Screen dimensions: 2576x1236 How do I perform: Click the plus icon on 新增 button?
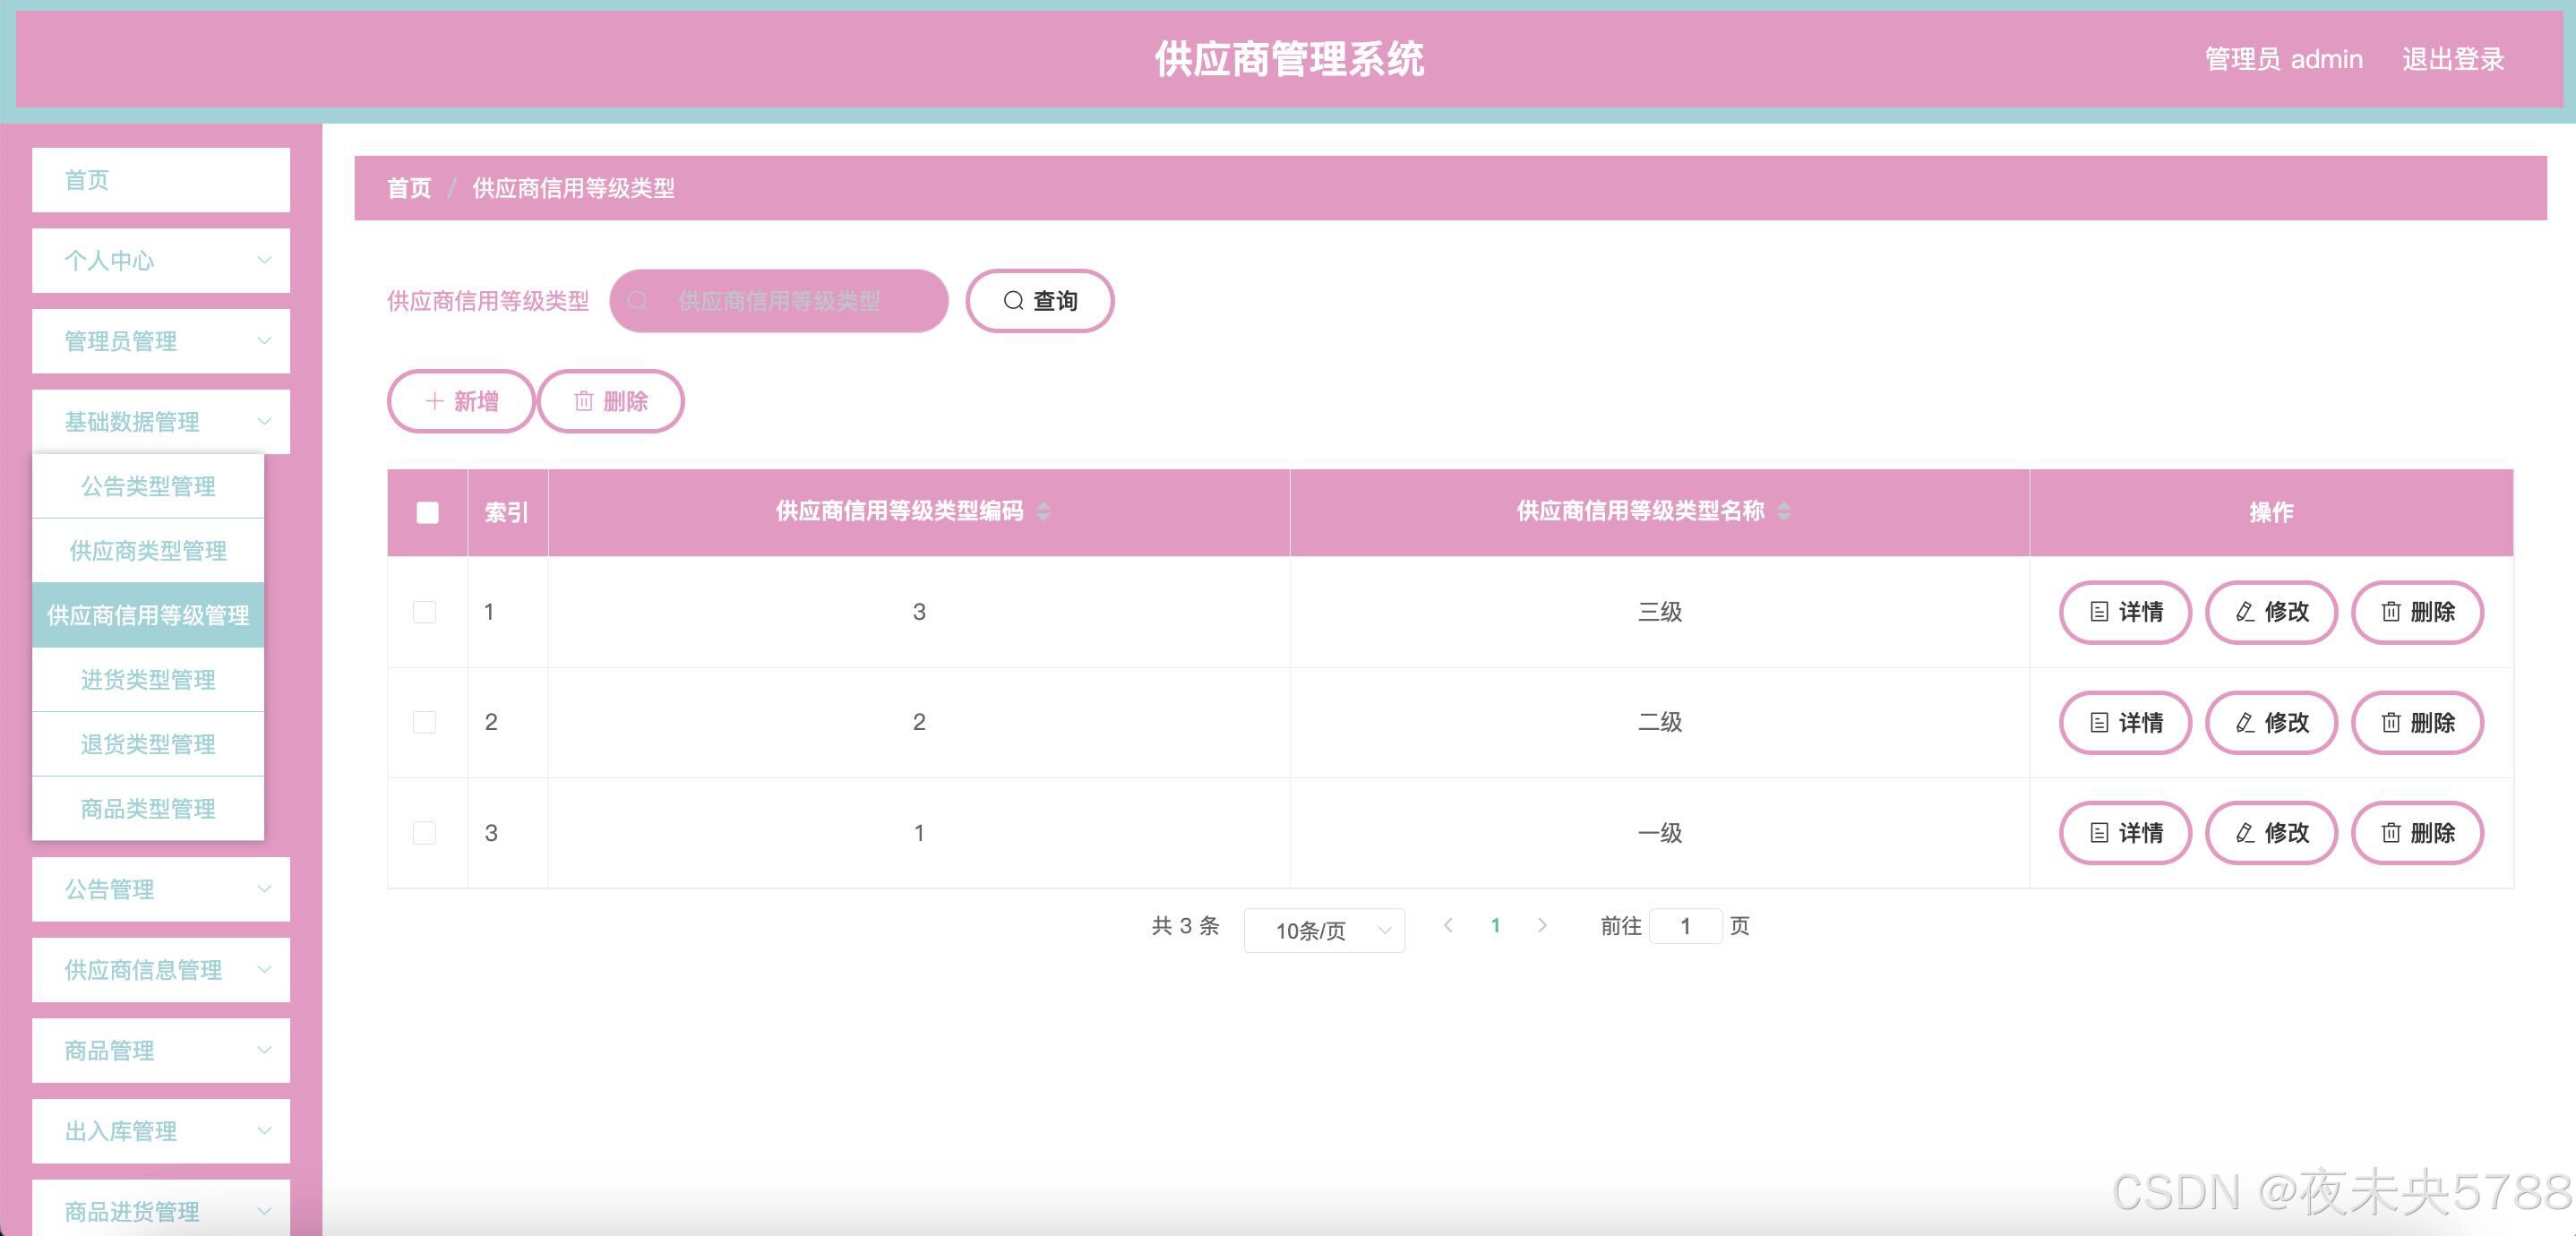434,401
